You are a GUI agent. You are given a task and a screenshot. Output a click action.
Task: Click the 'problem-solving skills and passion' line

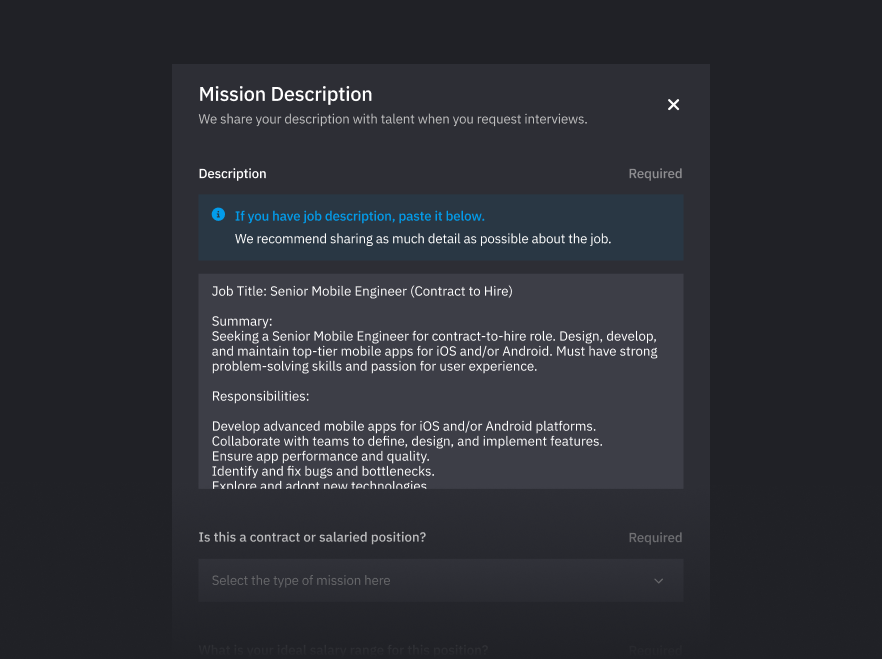(374, 366)
